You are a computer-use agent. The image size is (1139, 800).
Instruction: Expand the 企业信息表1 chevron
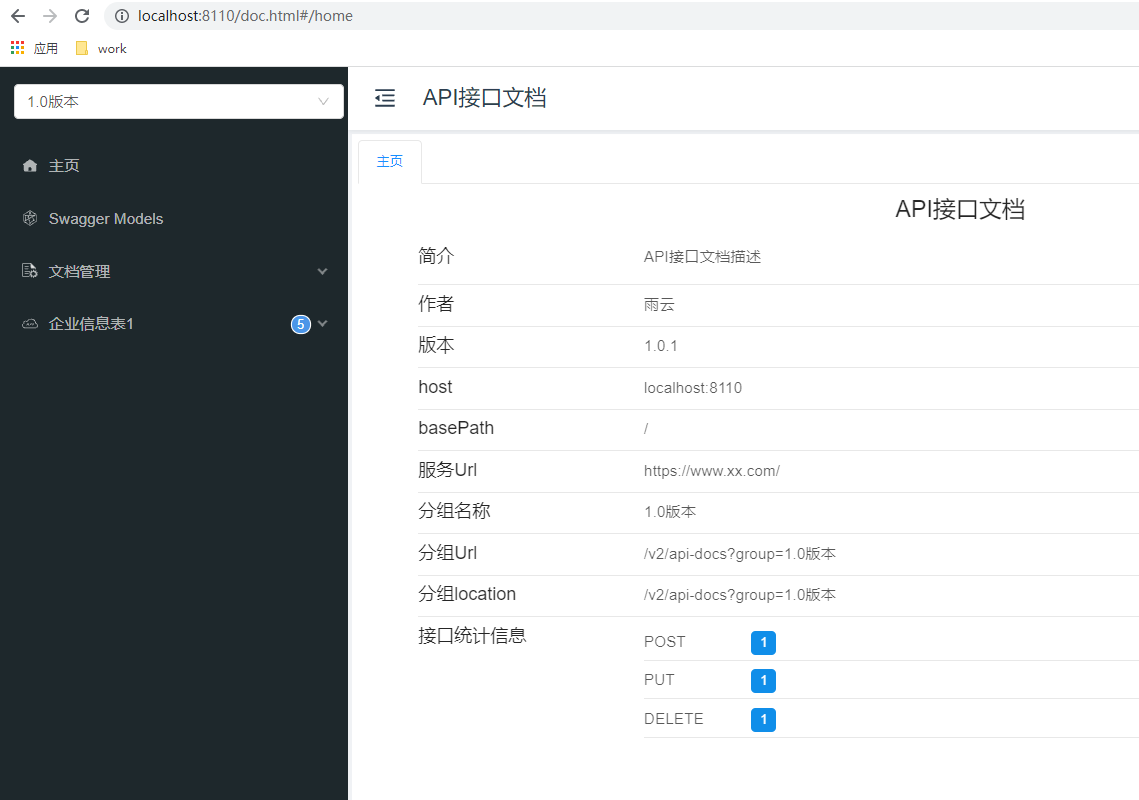[323, 323]
